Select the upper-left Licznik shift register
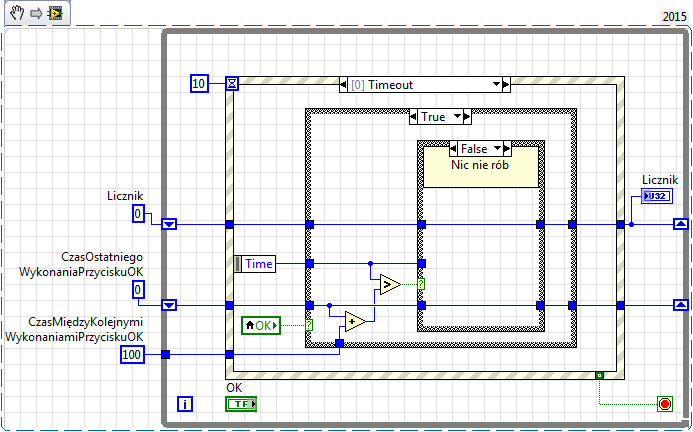The width and height of the screenshot is (693, 432). pyautogui.click(x=169, y=225)
